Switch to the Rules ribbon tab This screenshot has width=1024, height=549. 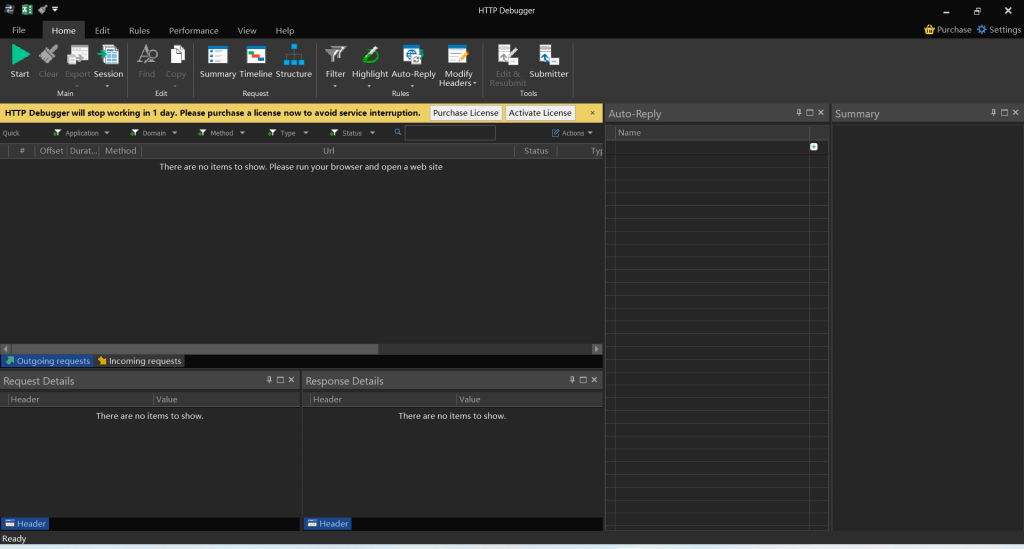coord(139,30)
